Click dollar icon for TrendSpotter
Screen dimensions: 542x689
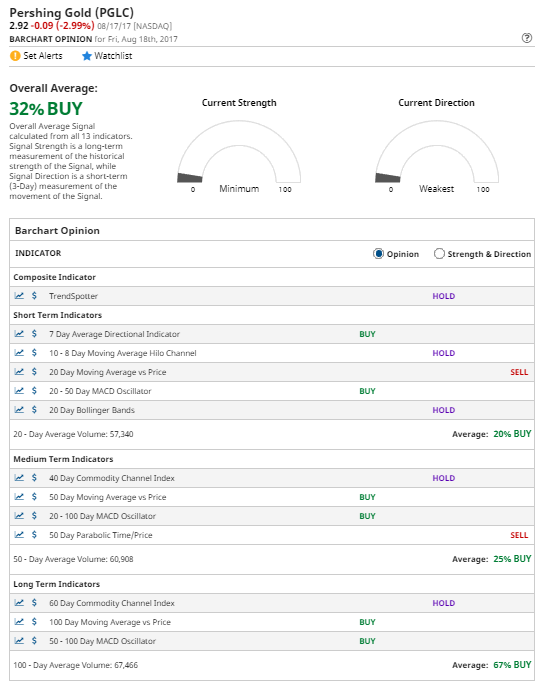tap(34, 296)
